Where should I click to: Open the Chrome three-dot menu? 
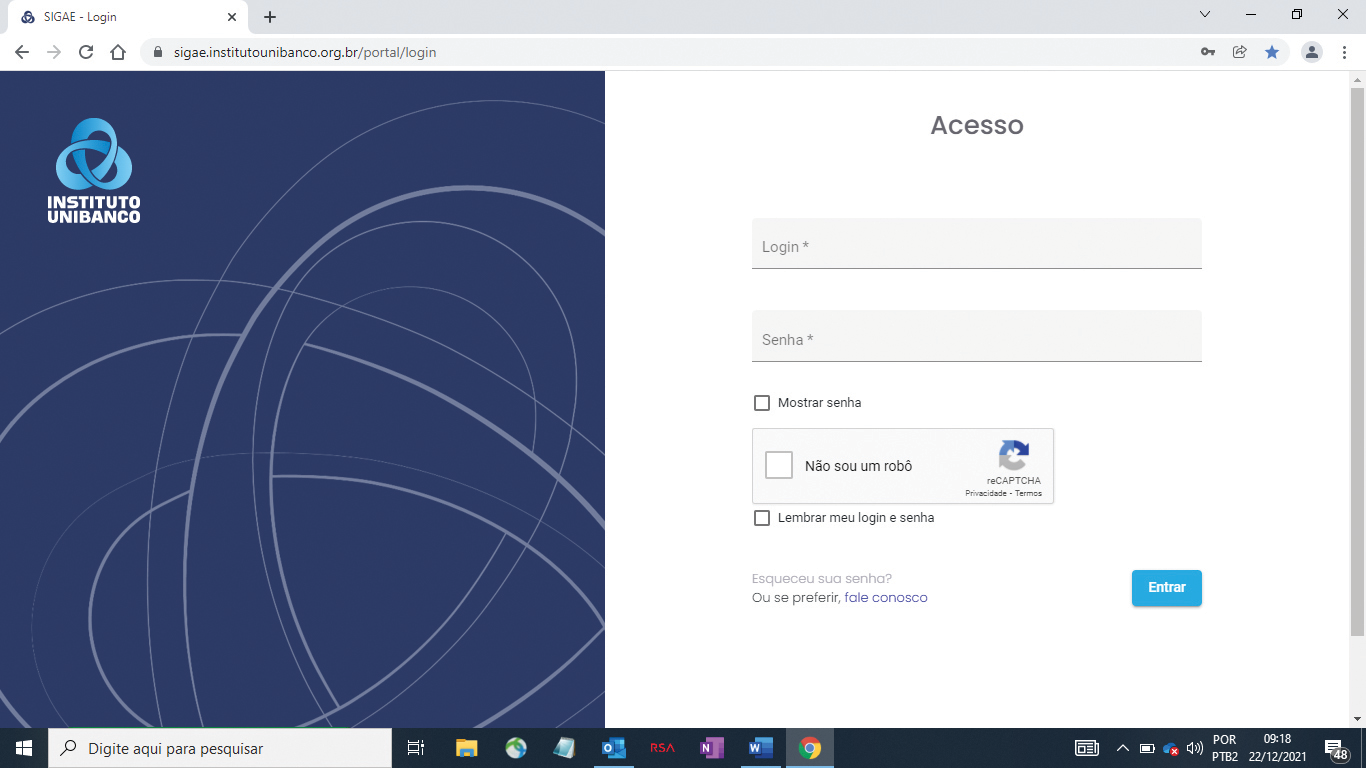[1343, 52]
